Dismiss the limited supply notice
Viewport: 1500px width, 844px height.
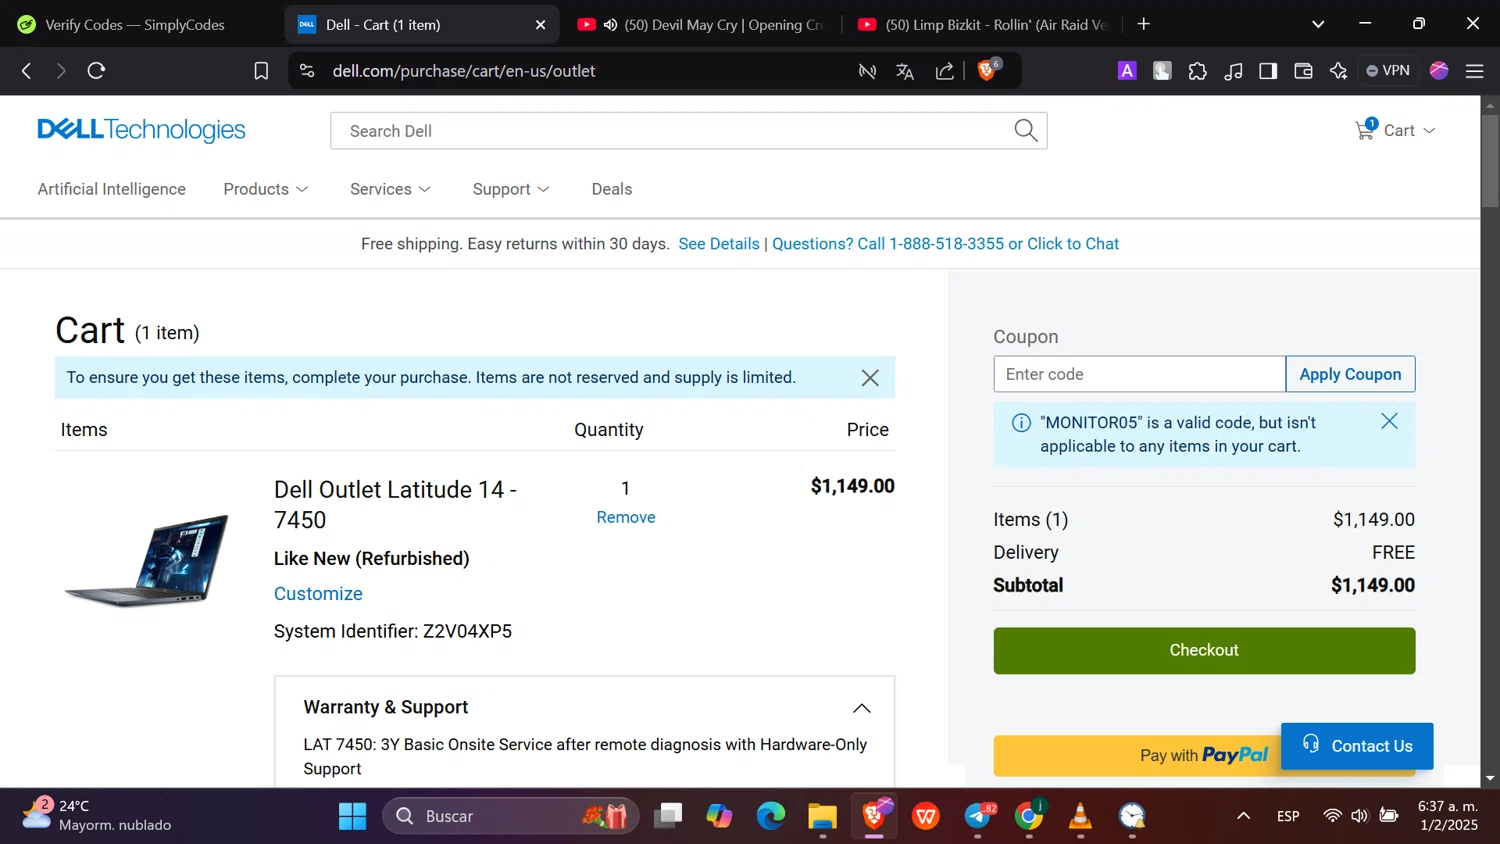point(870,378)
